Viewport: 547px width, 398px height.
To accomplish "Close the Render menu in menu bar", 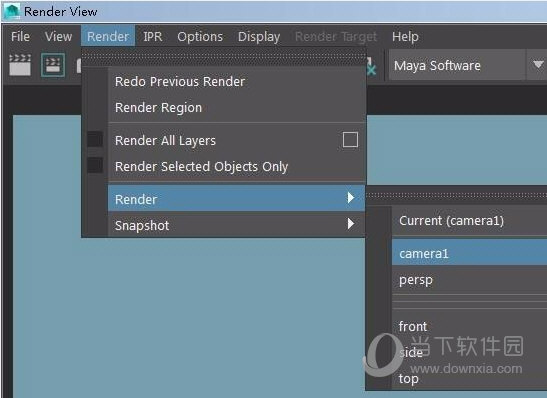I will pos(108,36).
